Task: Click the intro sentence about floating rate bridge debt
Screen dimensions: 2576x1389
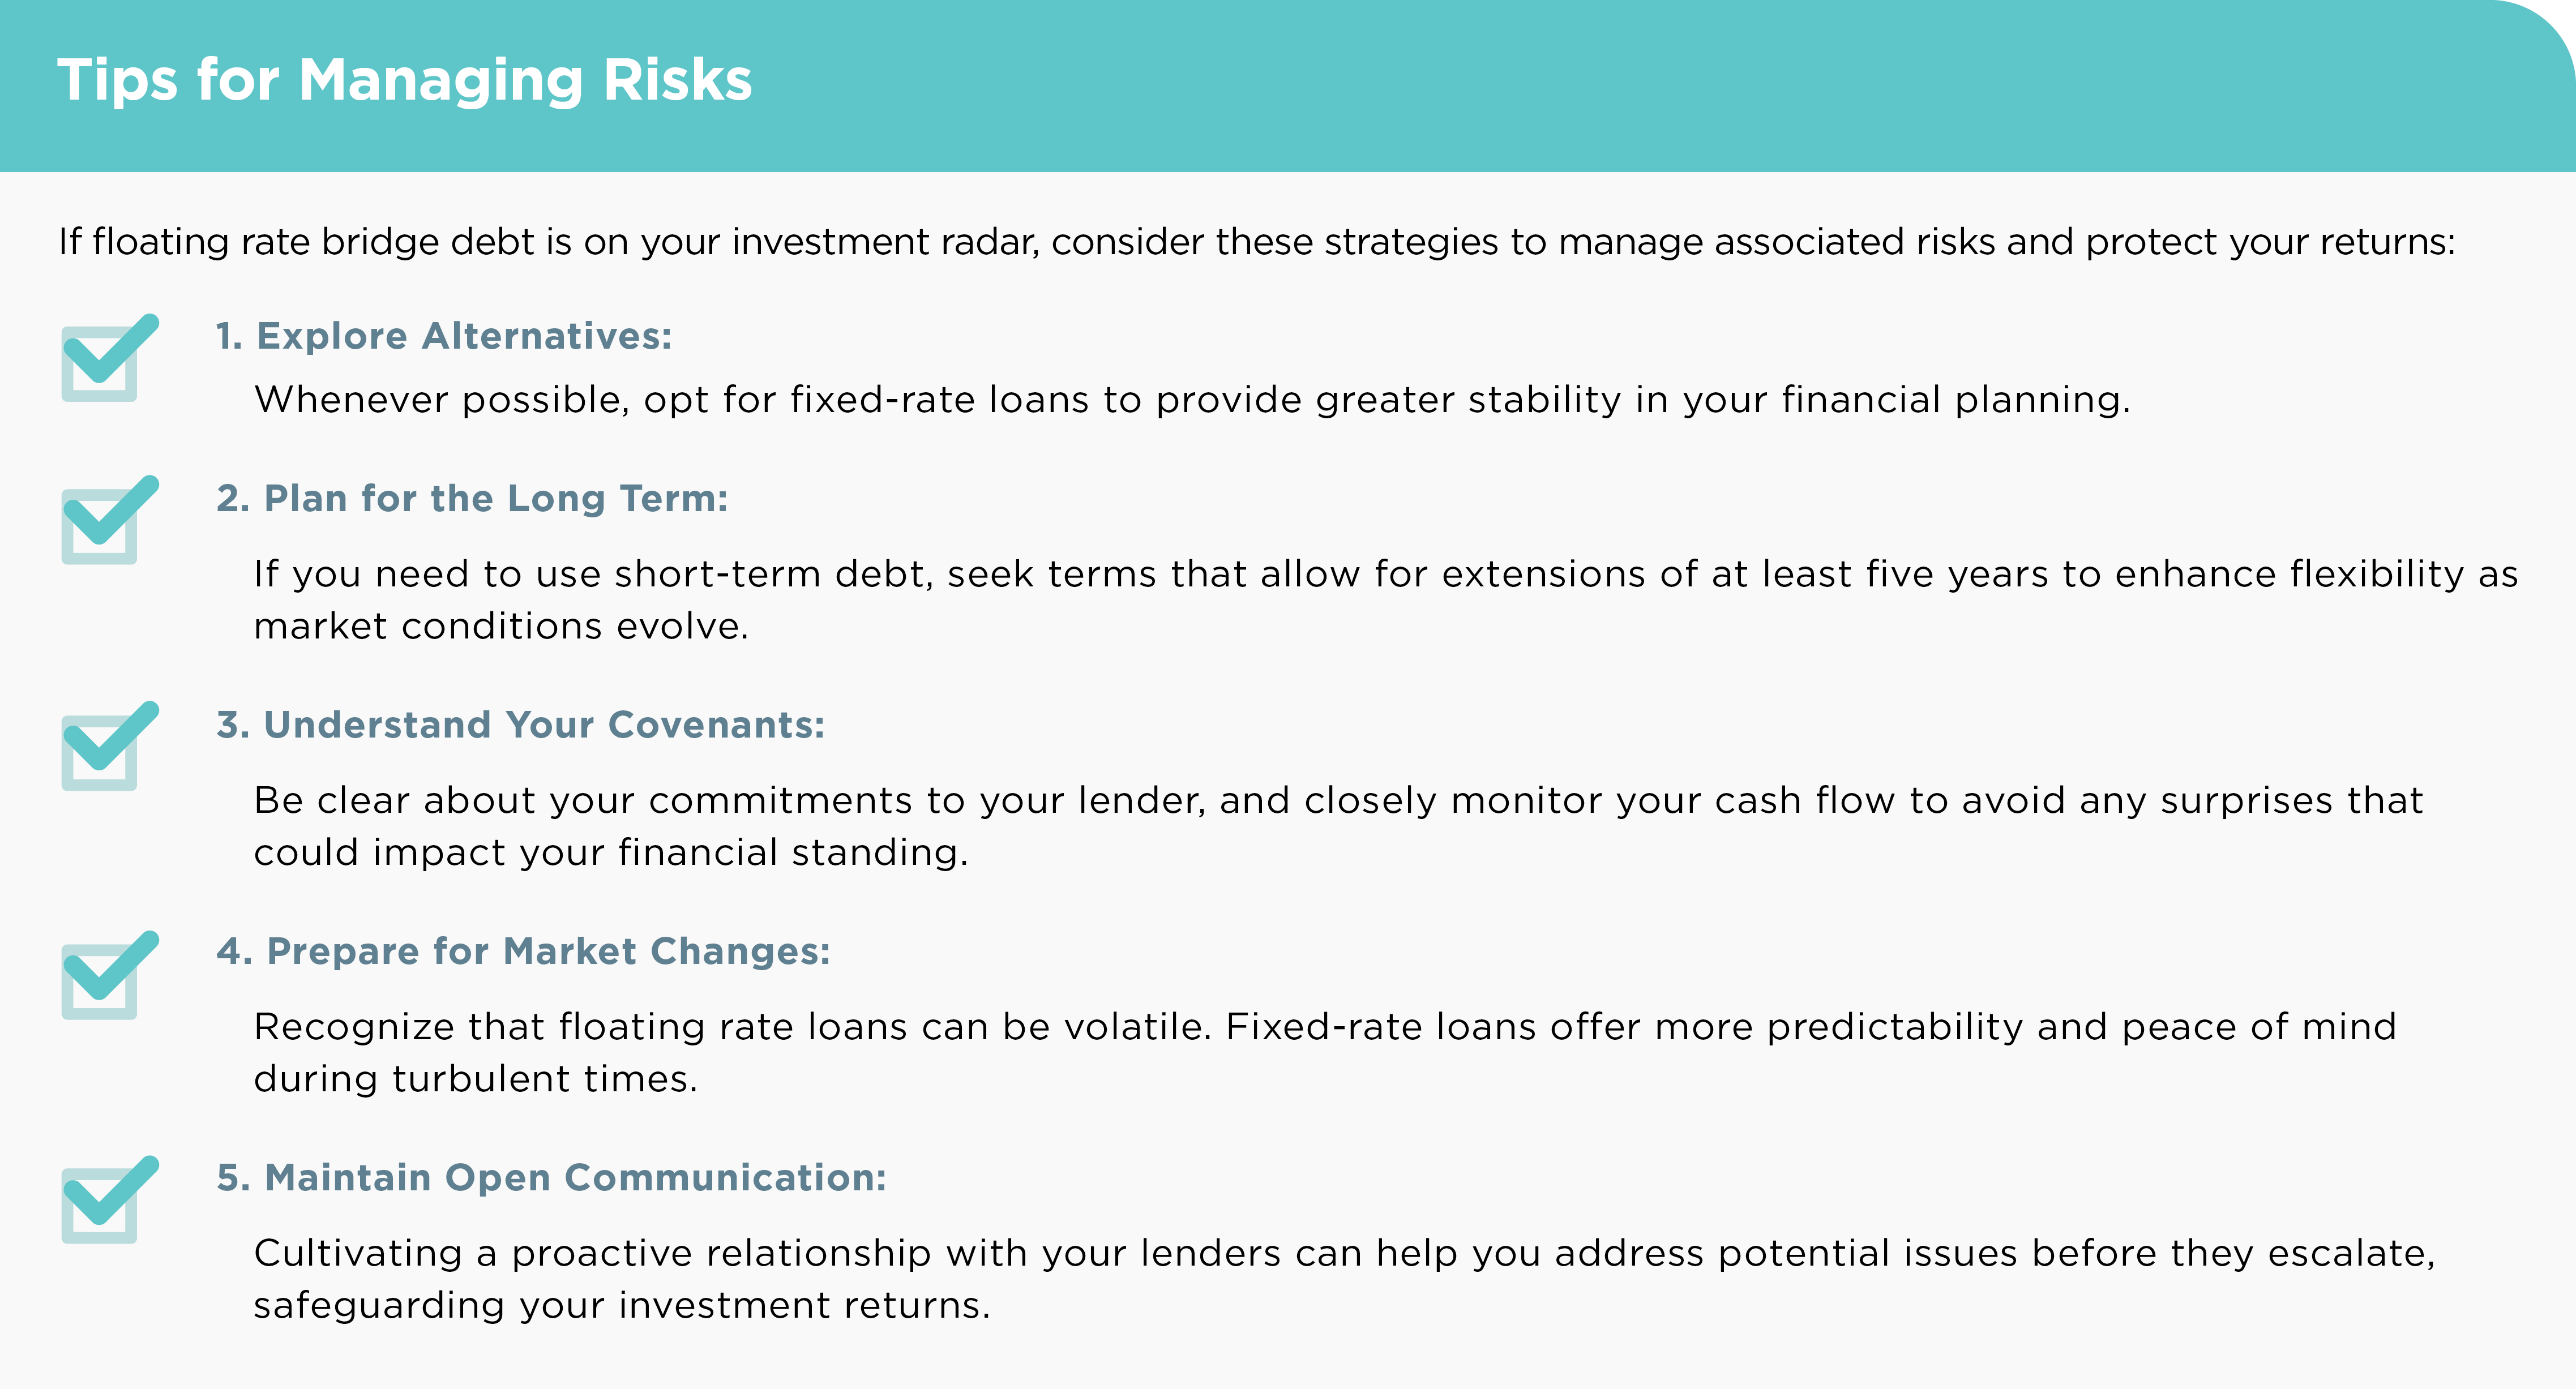Action: coord(1257,242)
